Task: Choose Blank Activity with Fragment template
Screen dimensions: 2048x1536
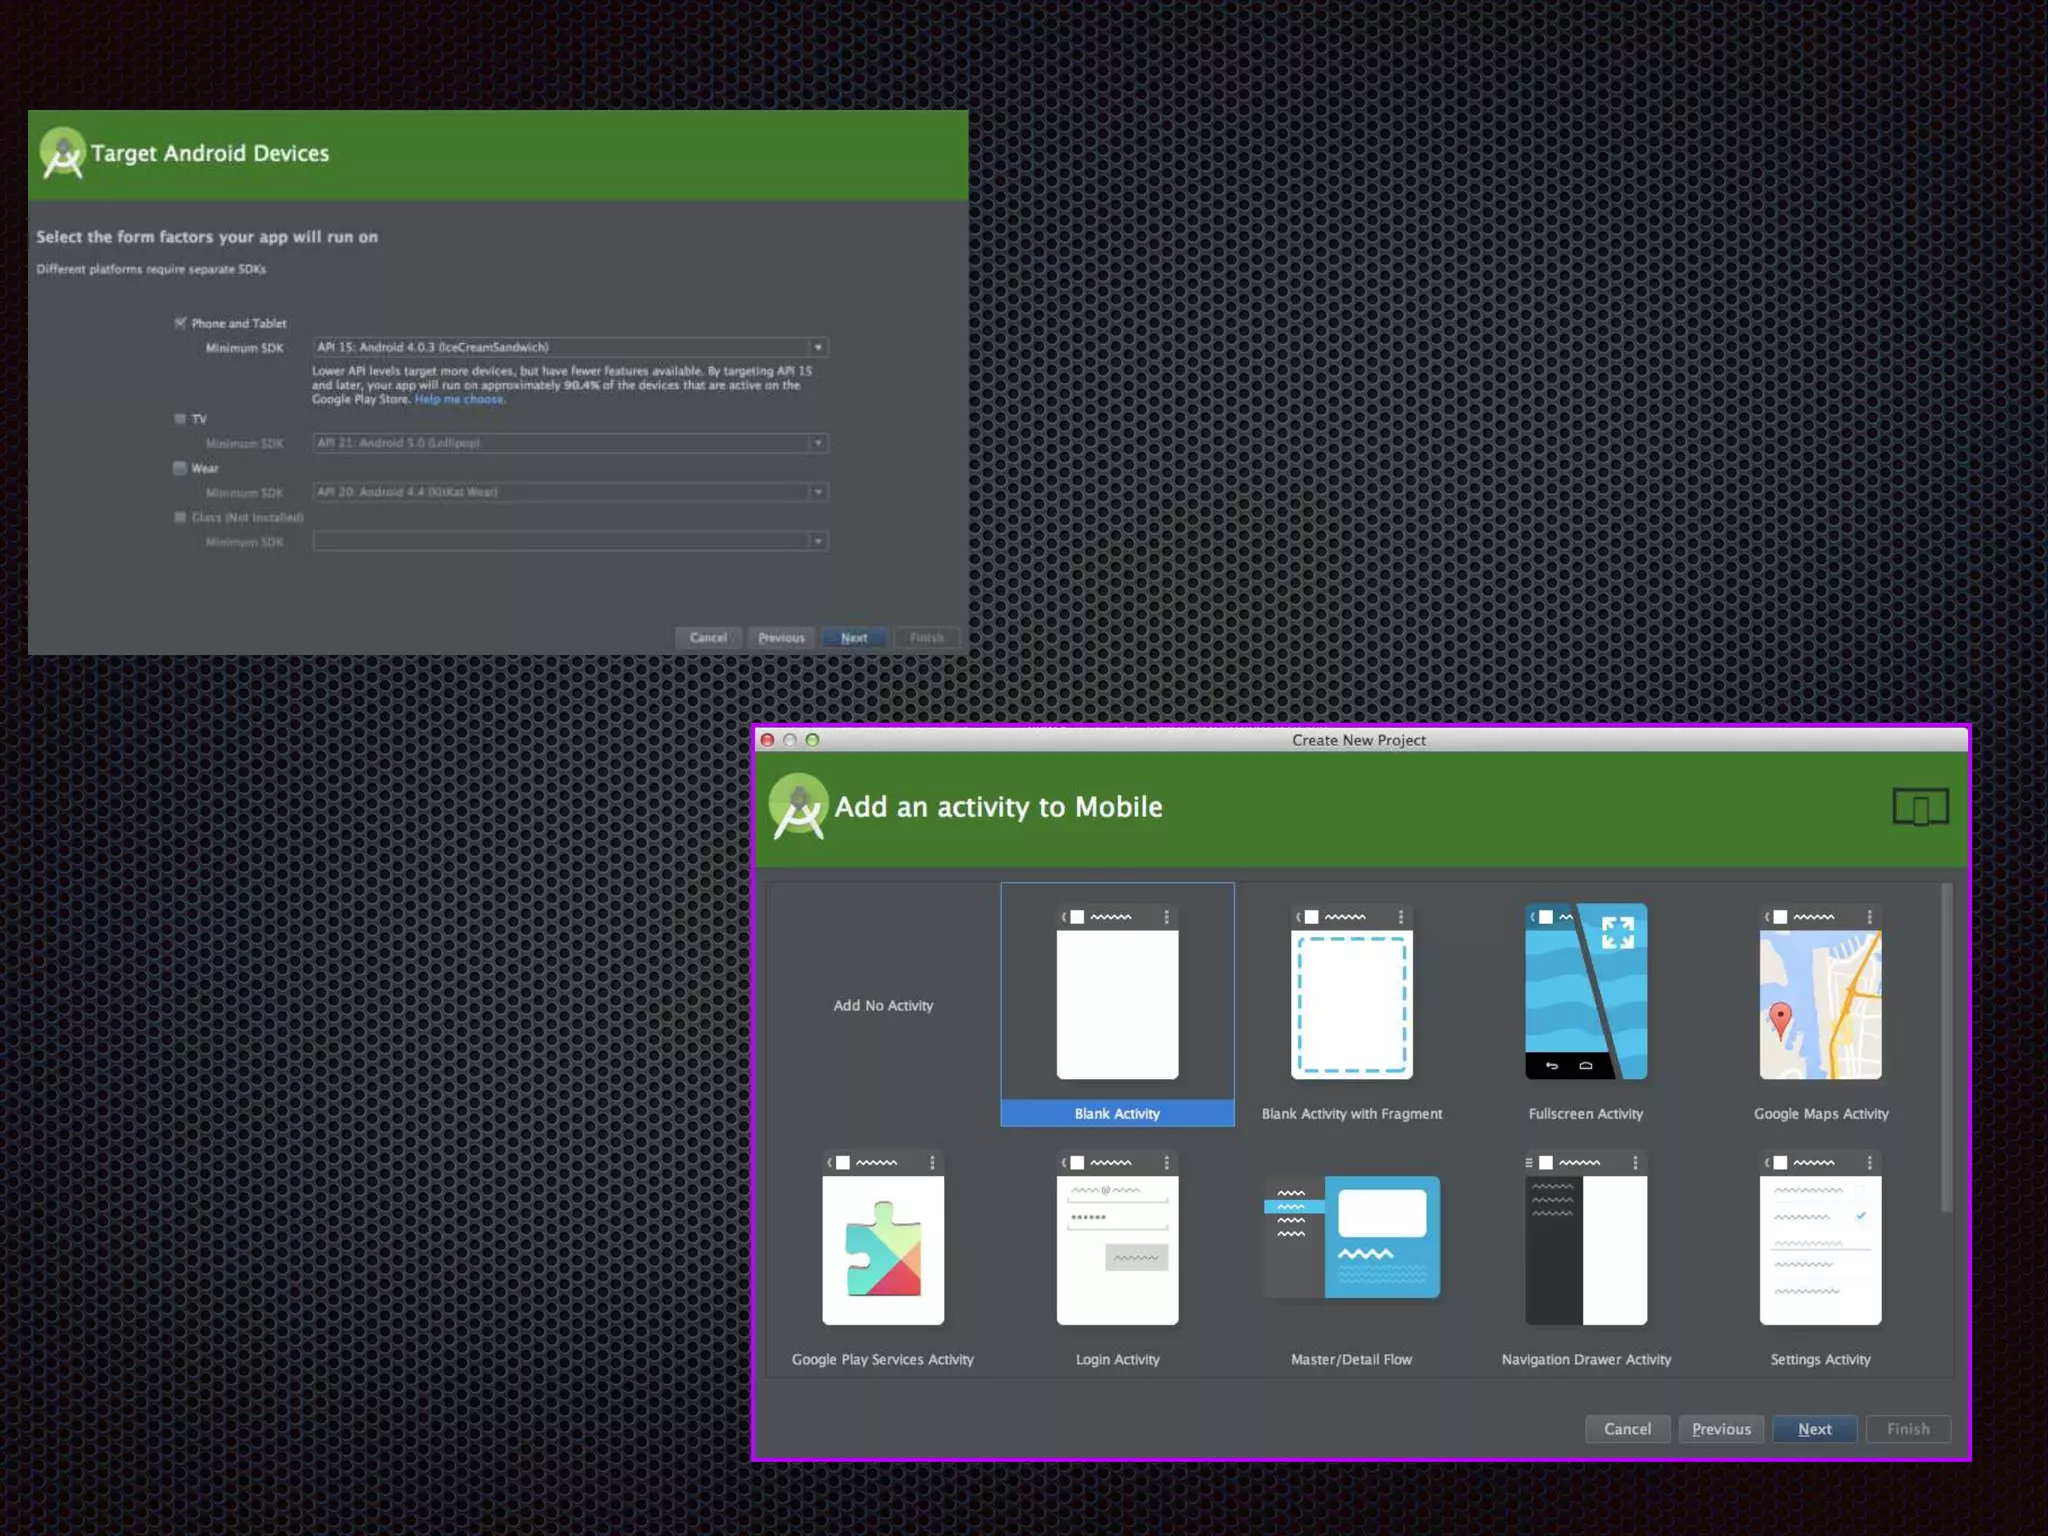Action: [x=1351, y=993]
